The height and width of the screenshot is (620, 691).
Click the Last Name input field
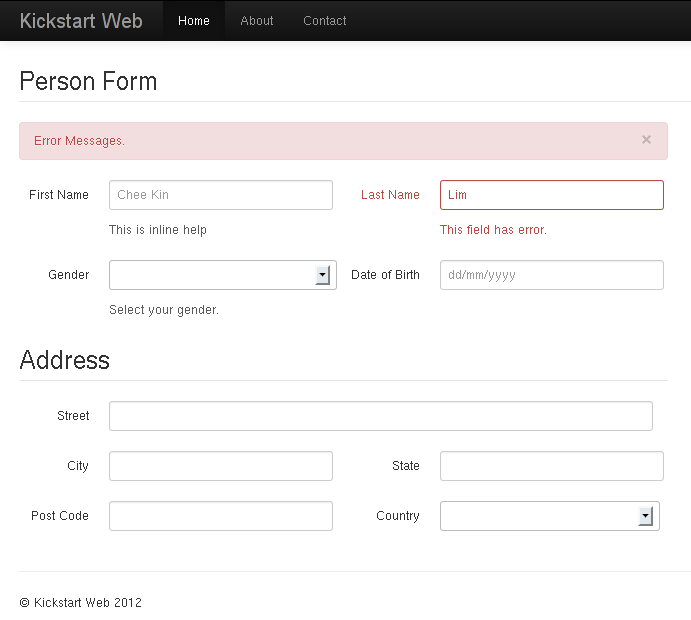(551, 195)
